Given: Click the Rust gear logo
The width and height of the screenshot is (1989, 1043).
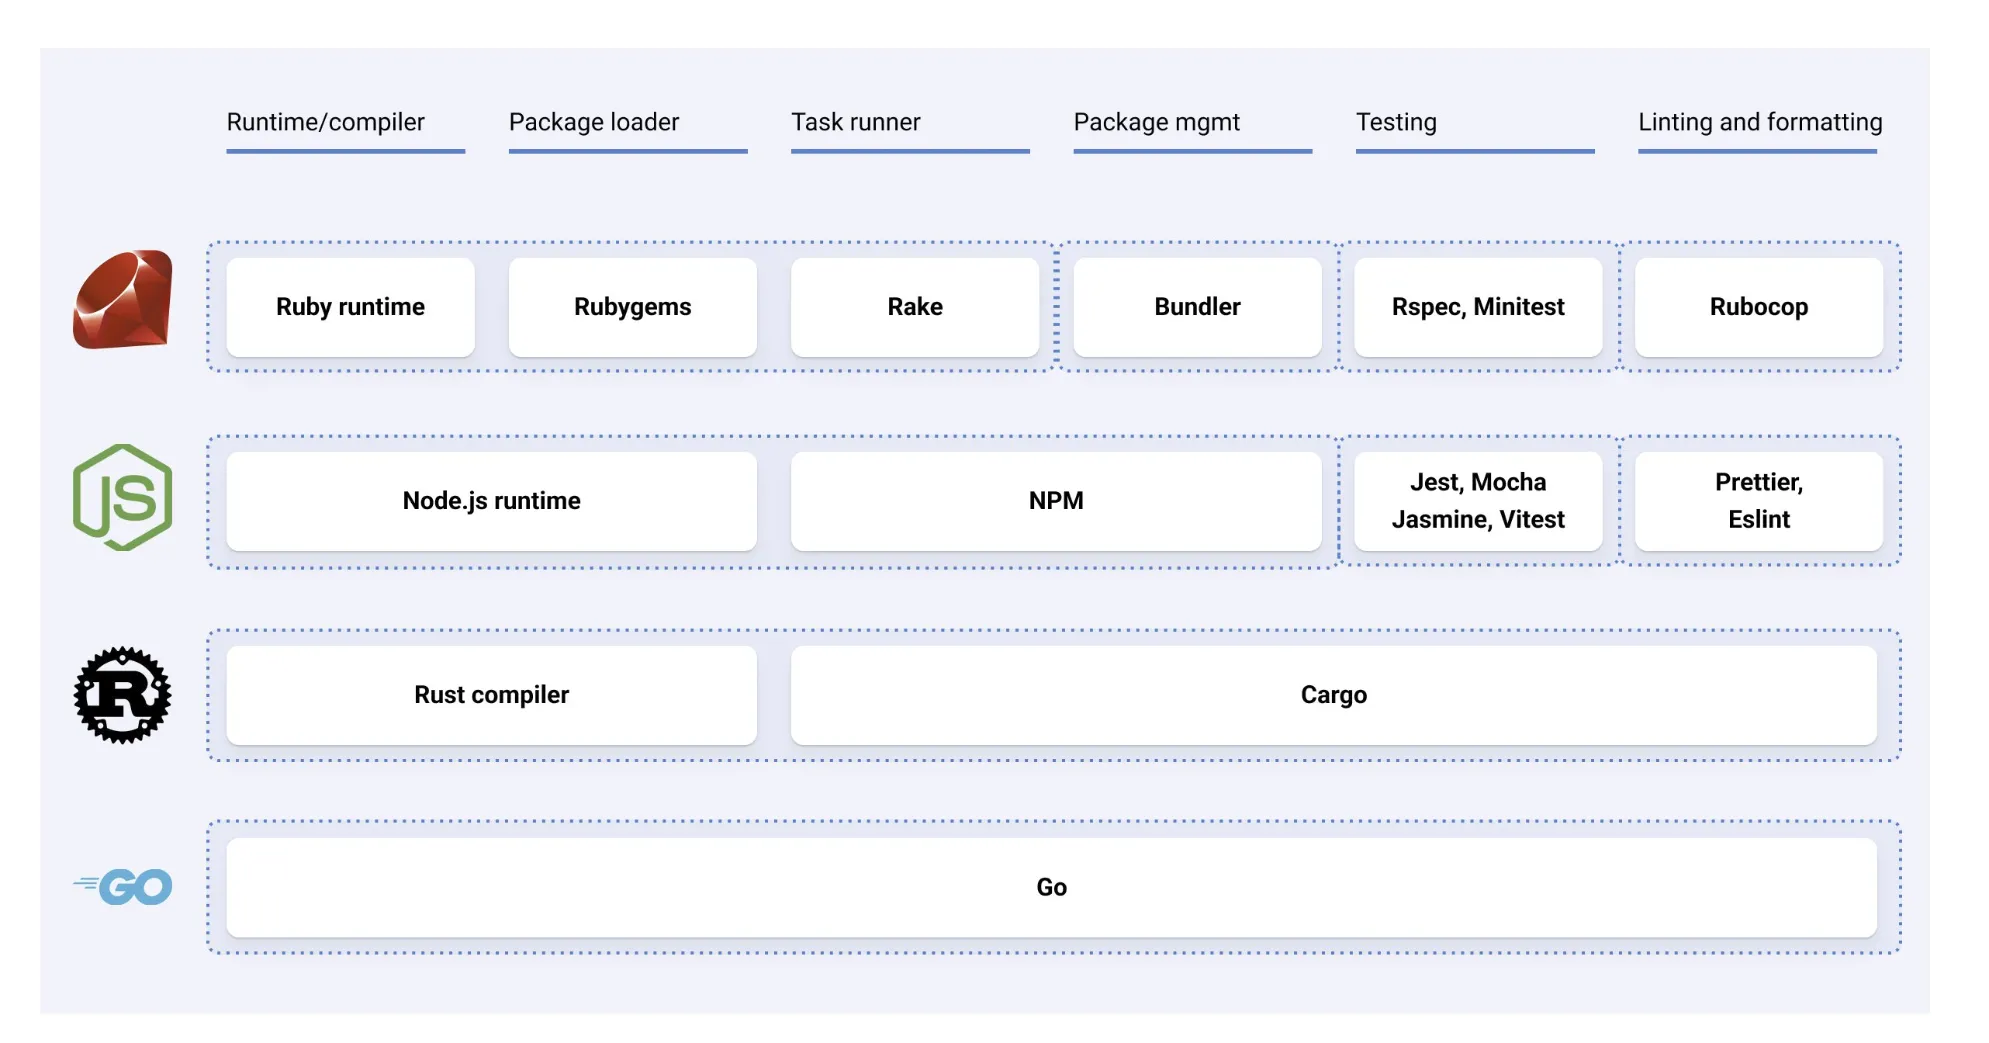Looking at the screenshot, I should [121, 695].
